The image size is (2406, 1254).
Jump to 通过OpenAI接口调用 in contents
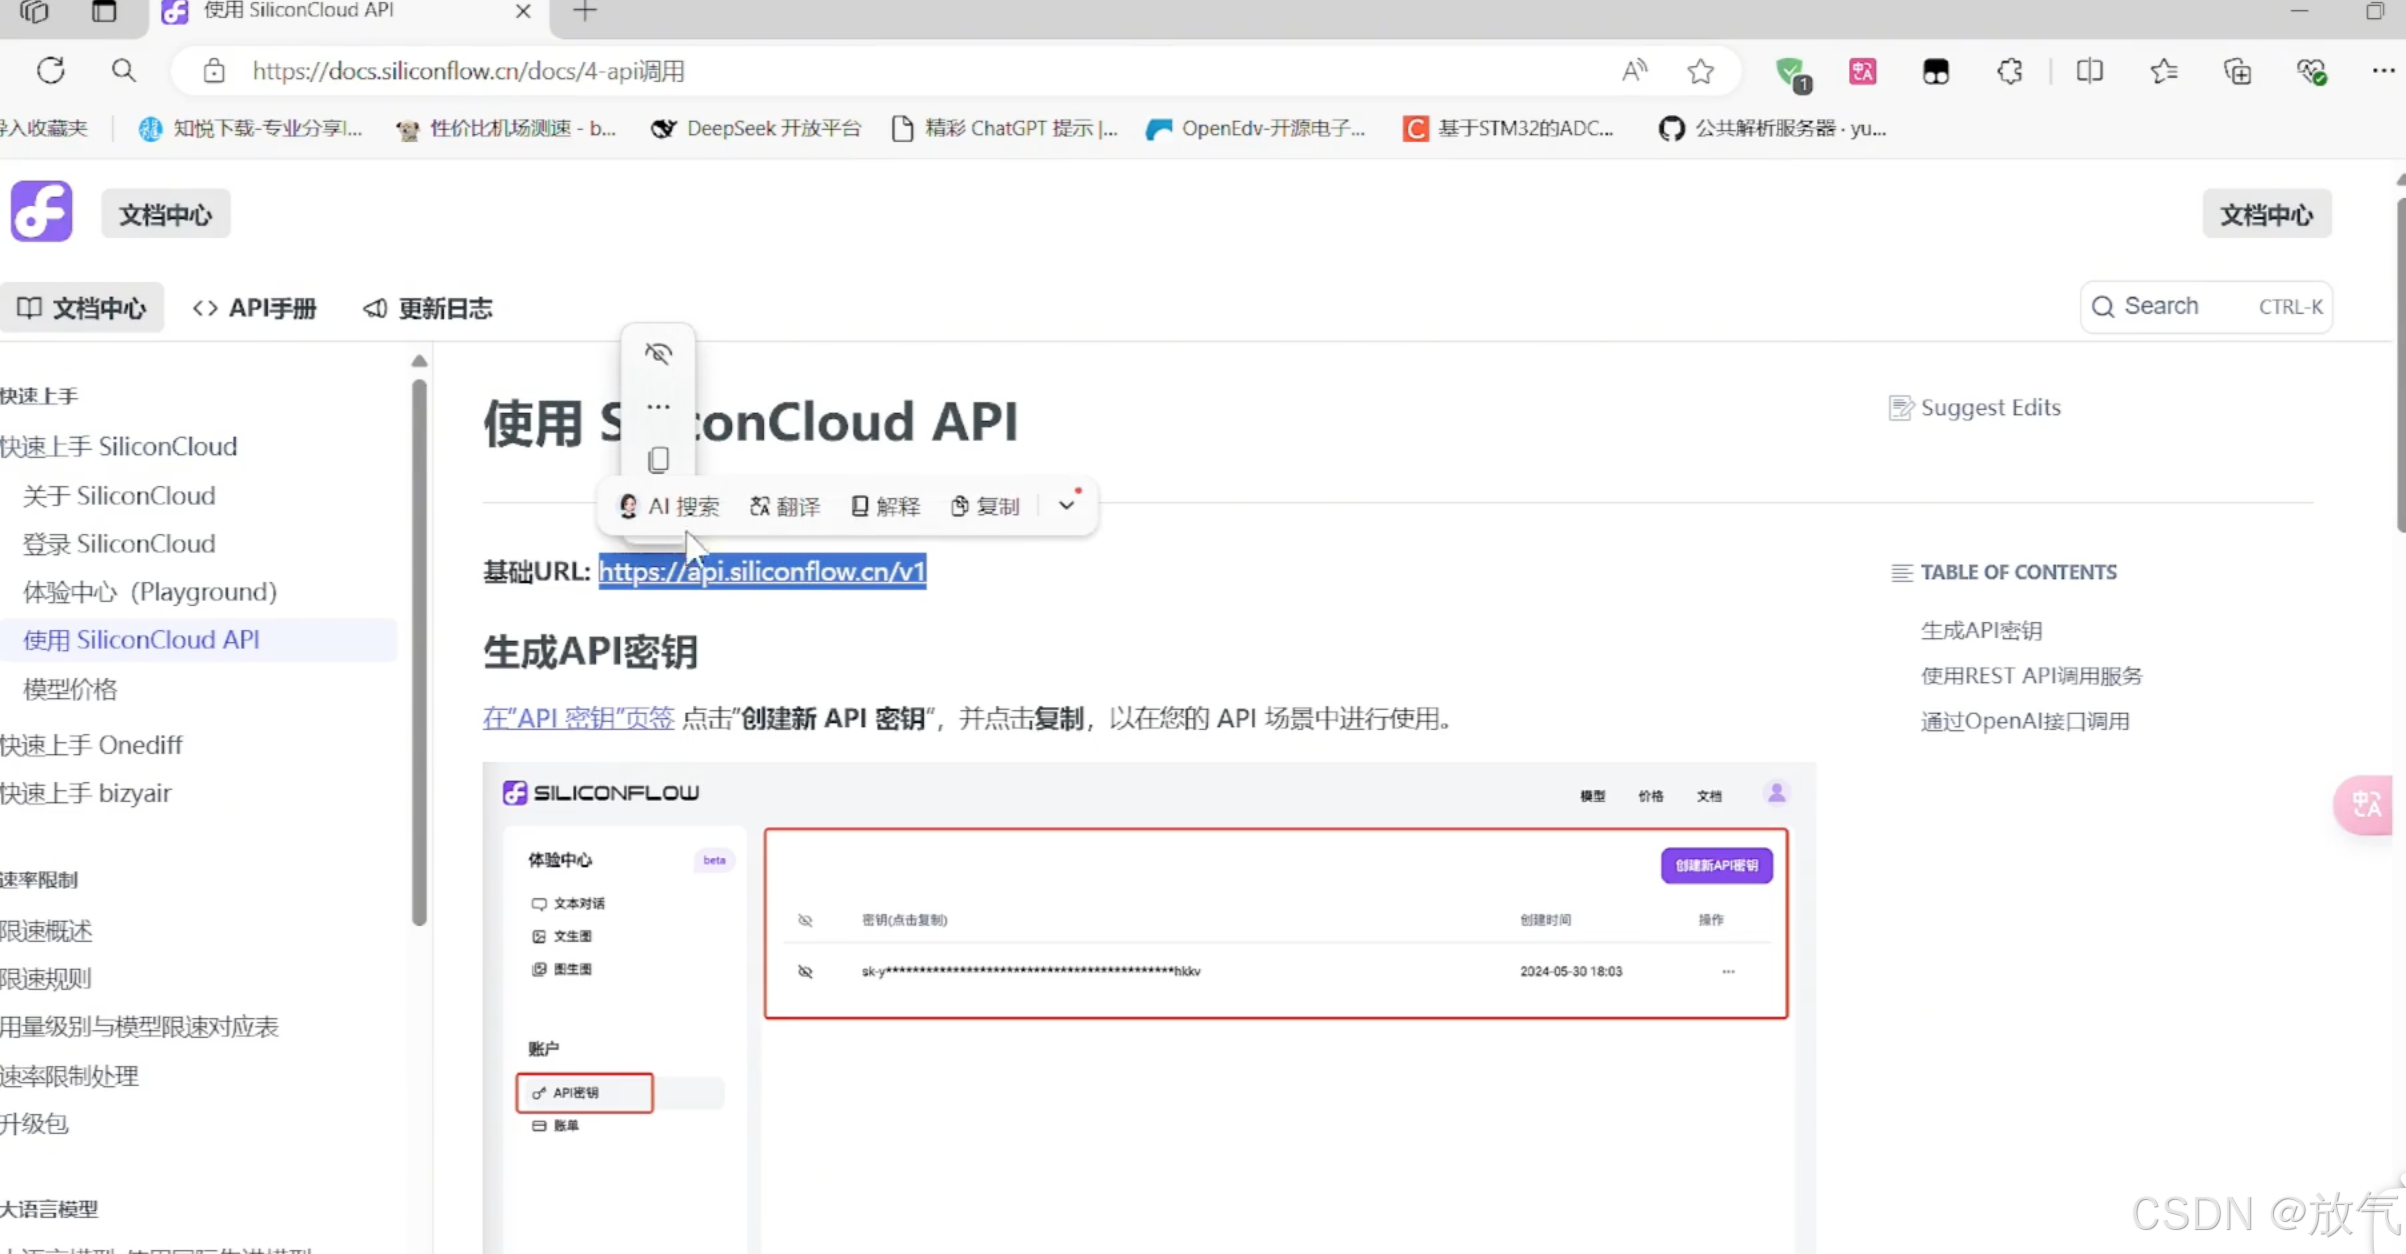click(2024, 720)
